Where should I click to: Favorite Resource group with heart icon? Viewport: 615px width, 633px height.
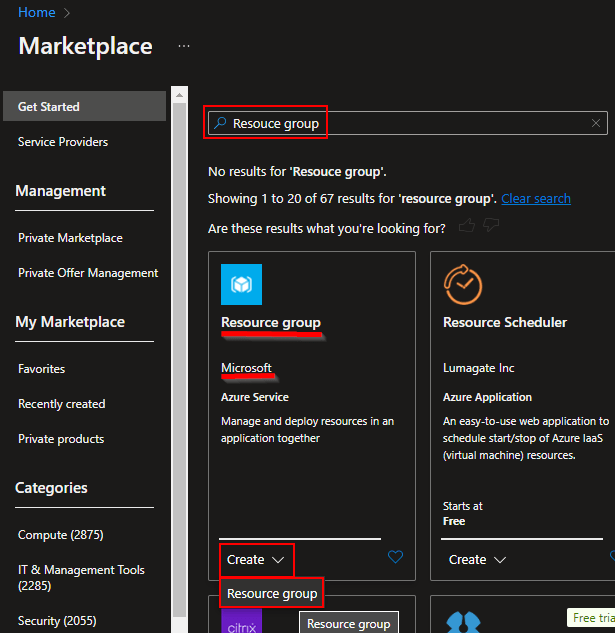pyautogui.click(x=395, y=557)
